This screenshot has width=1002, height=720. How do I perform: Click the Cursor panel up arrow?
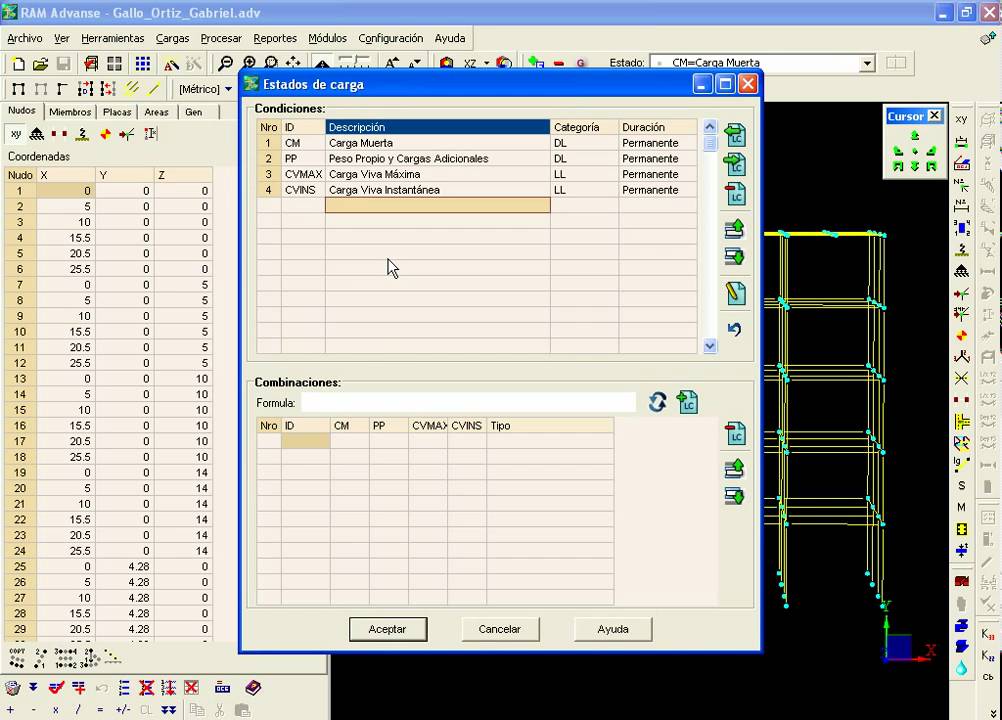pos(914,135)
